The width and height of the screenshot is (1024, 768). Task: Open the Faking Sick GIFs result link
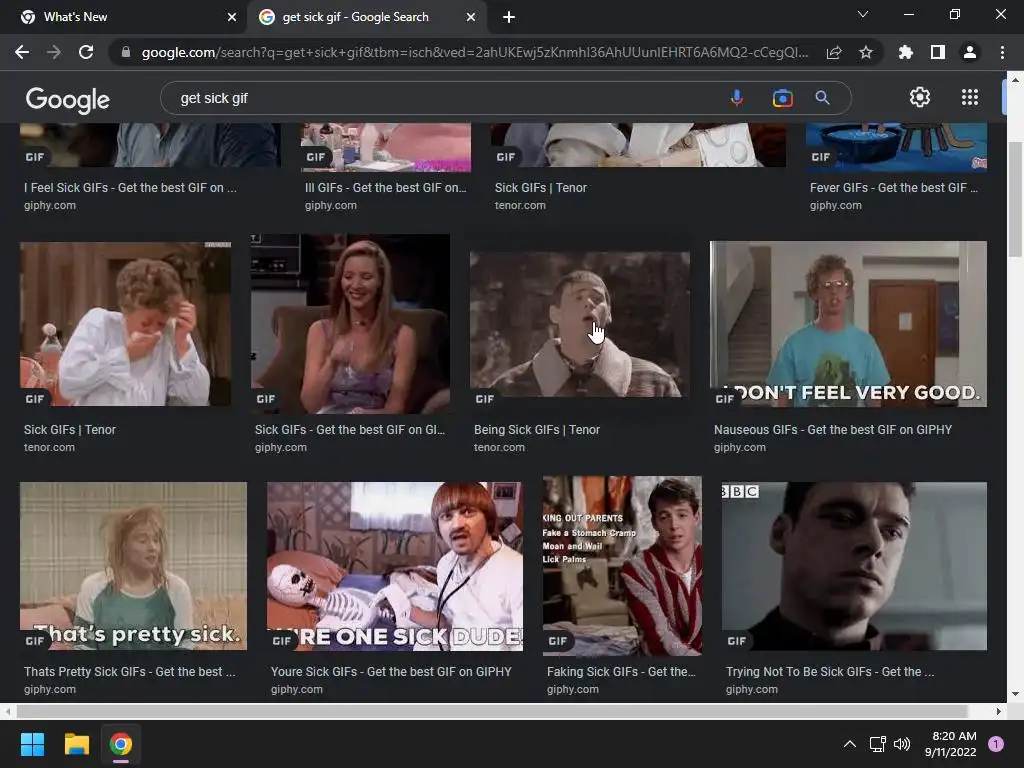[621, 671]
